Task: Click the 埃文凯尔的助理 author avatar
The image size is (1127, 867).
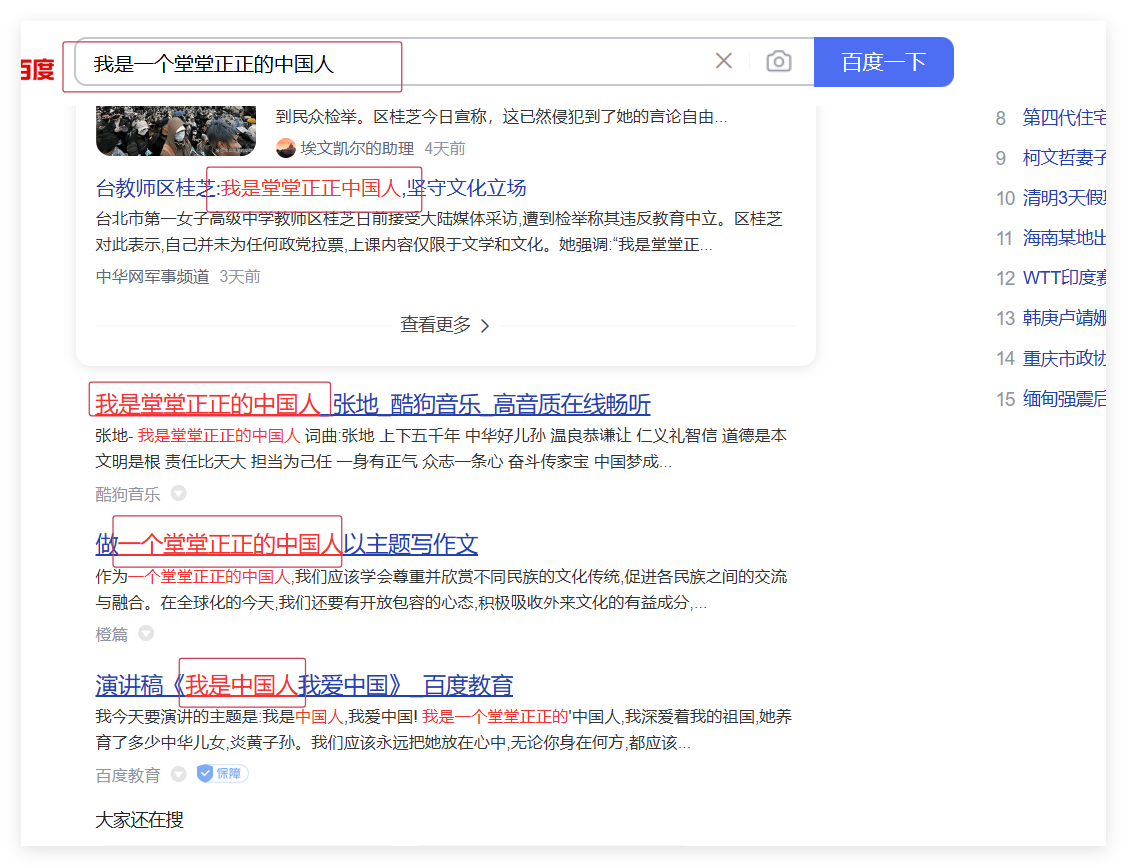Action: (285, 148)
